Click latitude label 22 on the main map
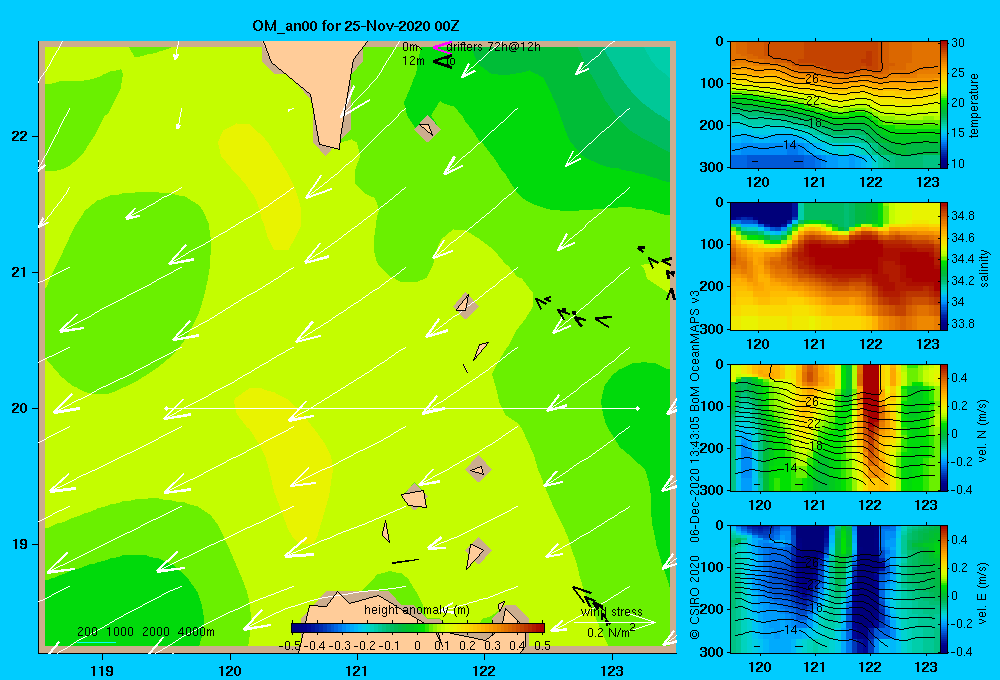Viewport: 1000px width, 680px height. click(x=20, y=137)
